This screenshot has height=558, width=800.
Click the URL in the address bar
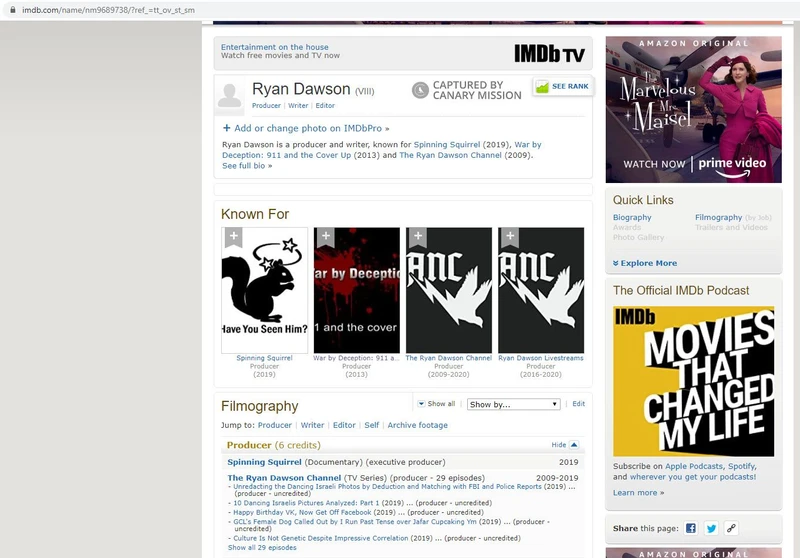[x=108, y=10]
